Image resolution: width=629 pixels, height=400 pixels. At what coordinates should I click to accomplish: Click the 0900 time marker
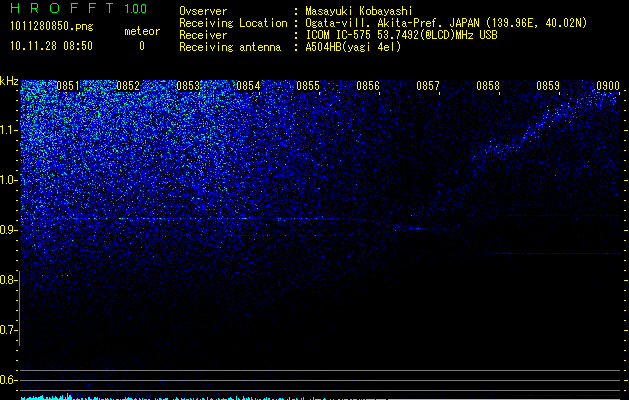click(608, 86)
